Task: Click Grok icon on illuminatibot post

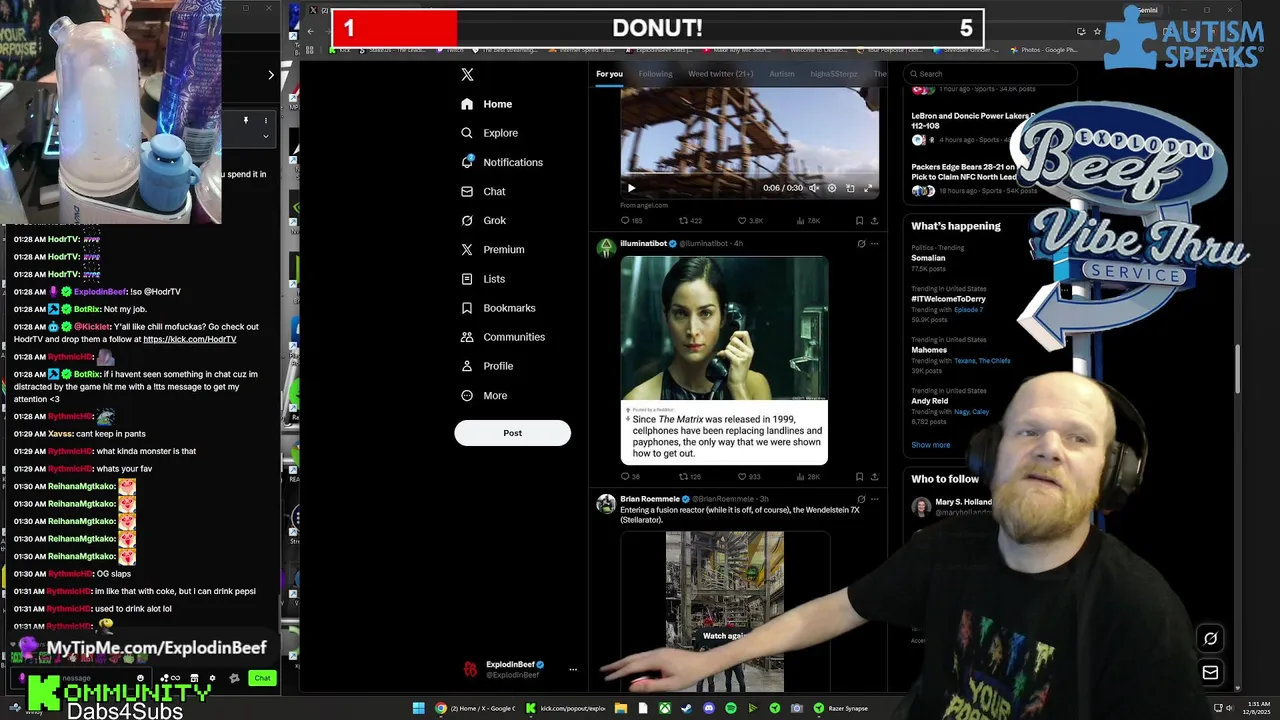Action: pyautogui.click(x=861, y=243)
